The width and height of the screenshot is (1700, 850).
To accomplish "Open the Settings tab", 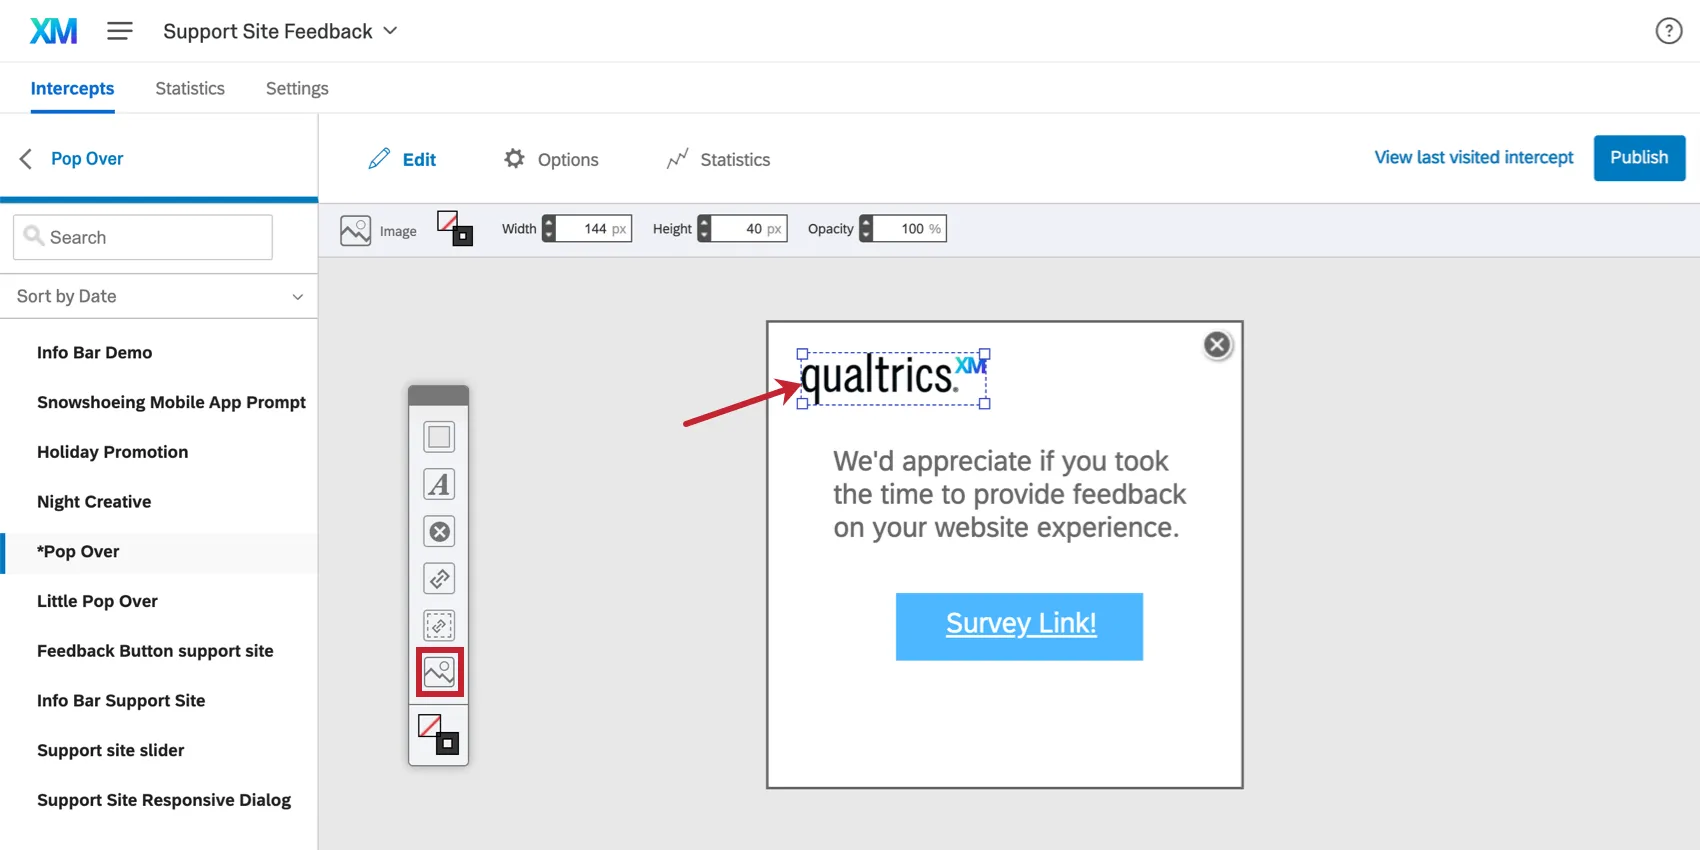I will tap(297, 88).
